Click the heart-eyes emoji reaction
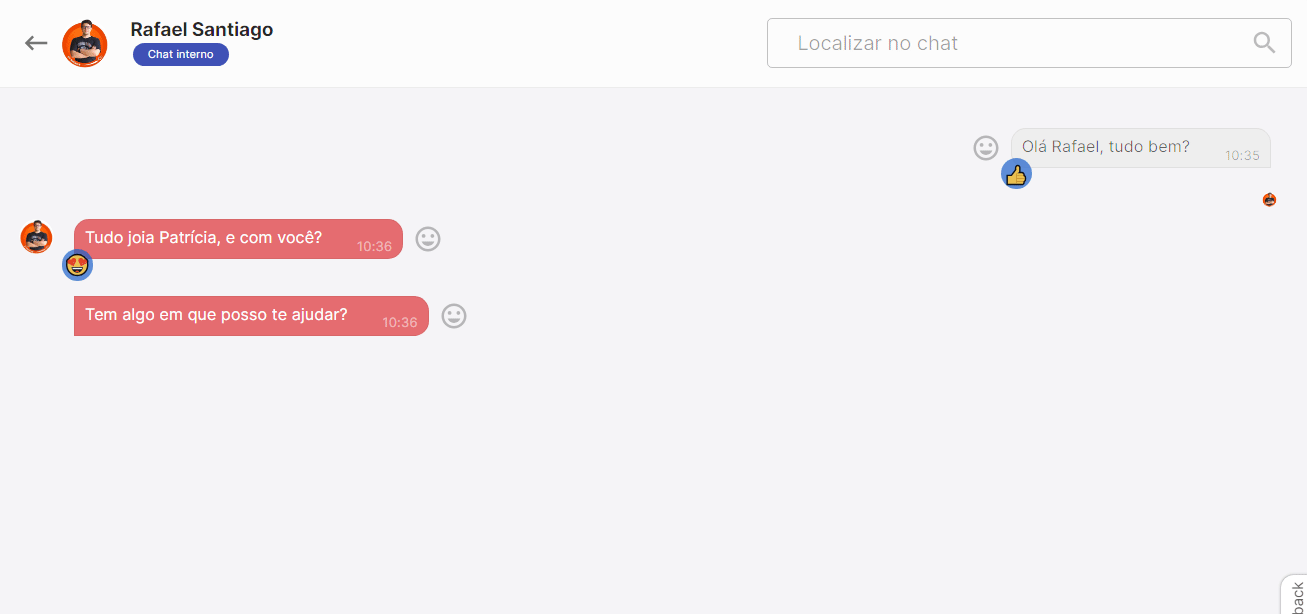This screenshot has width=1307, height=614. (77, 265)
